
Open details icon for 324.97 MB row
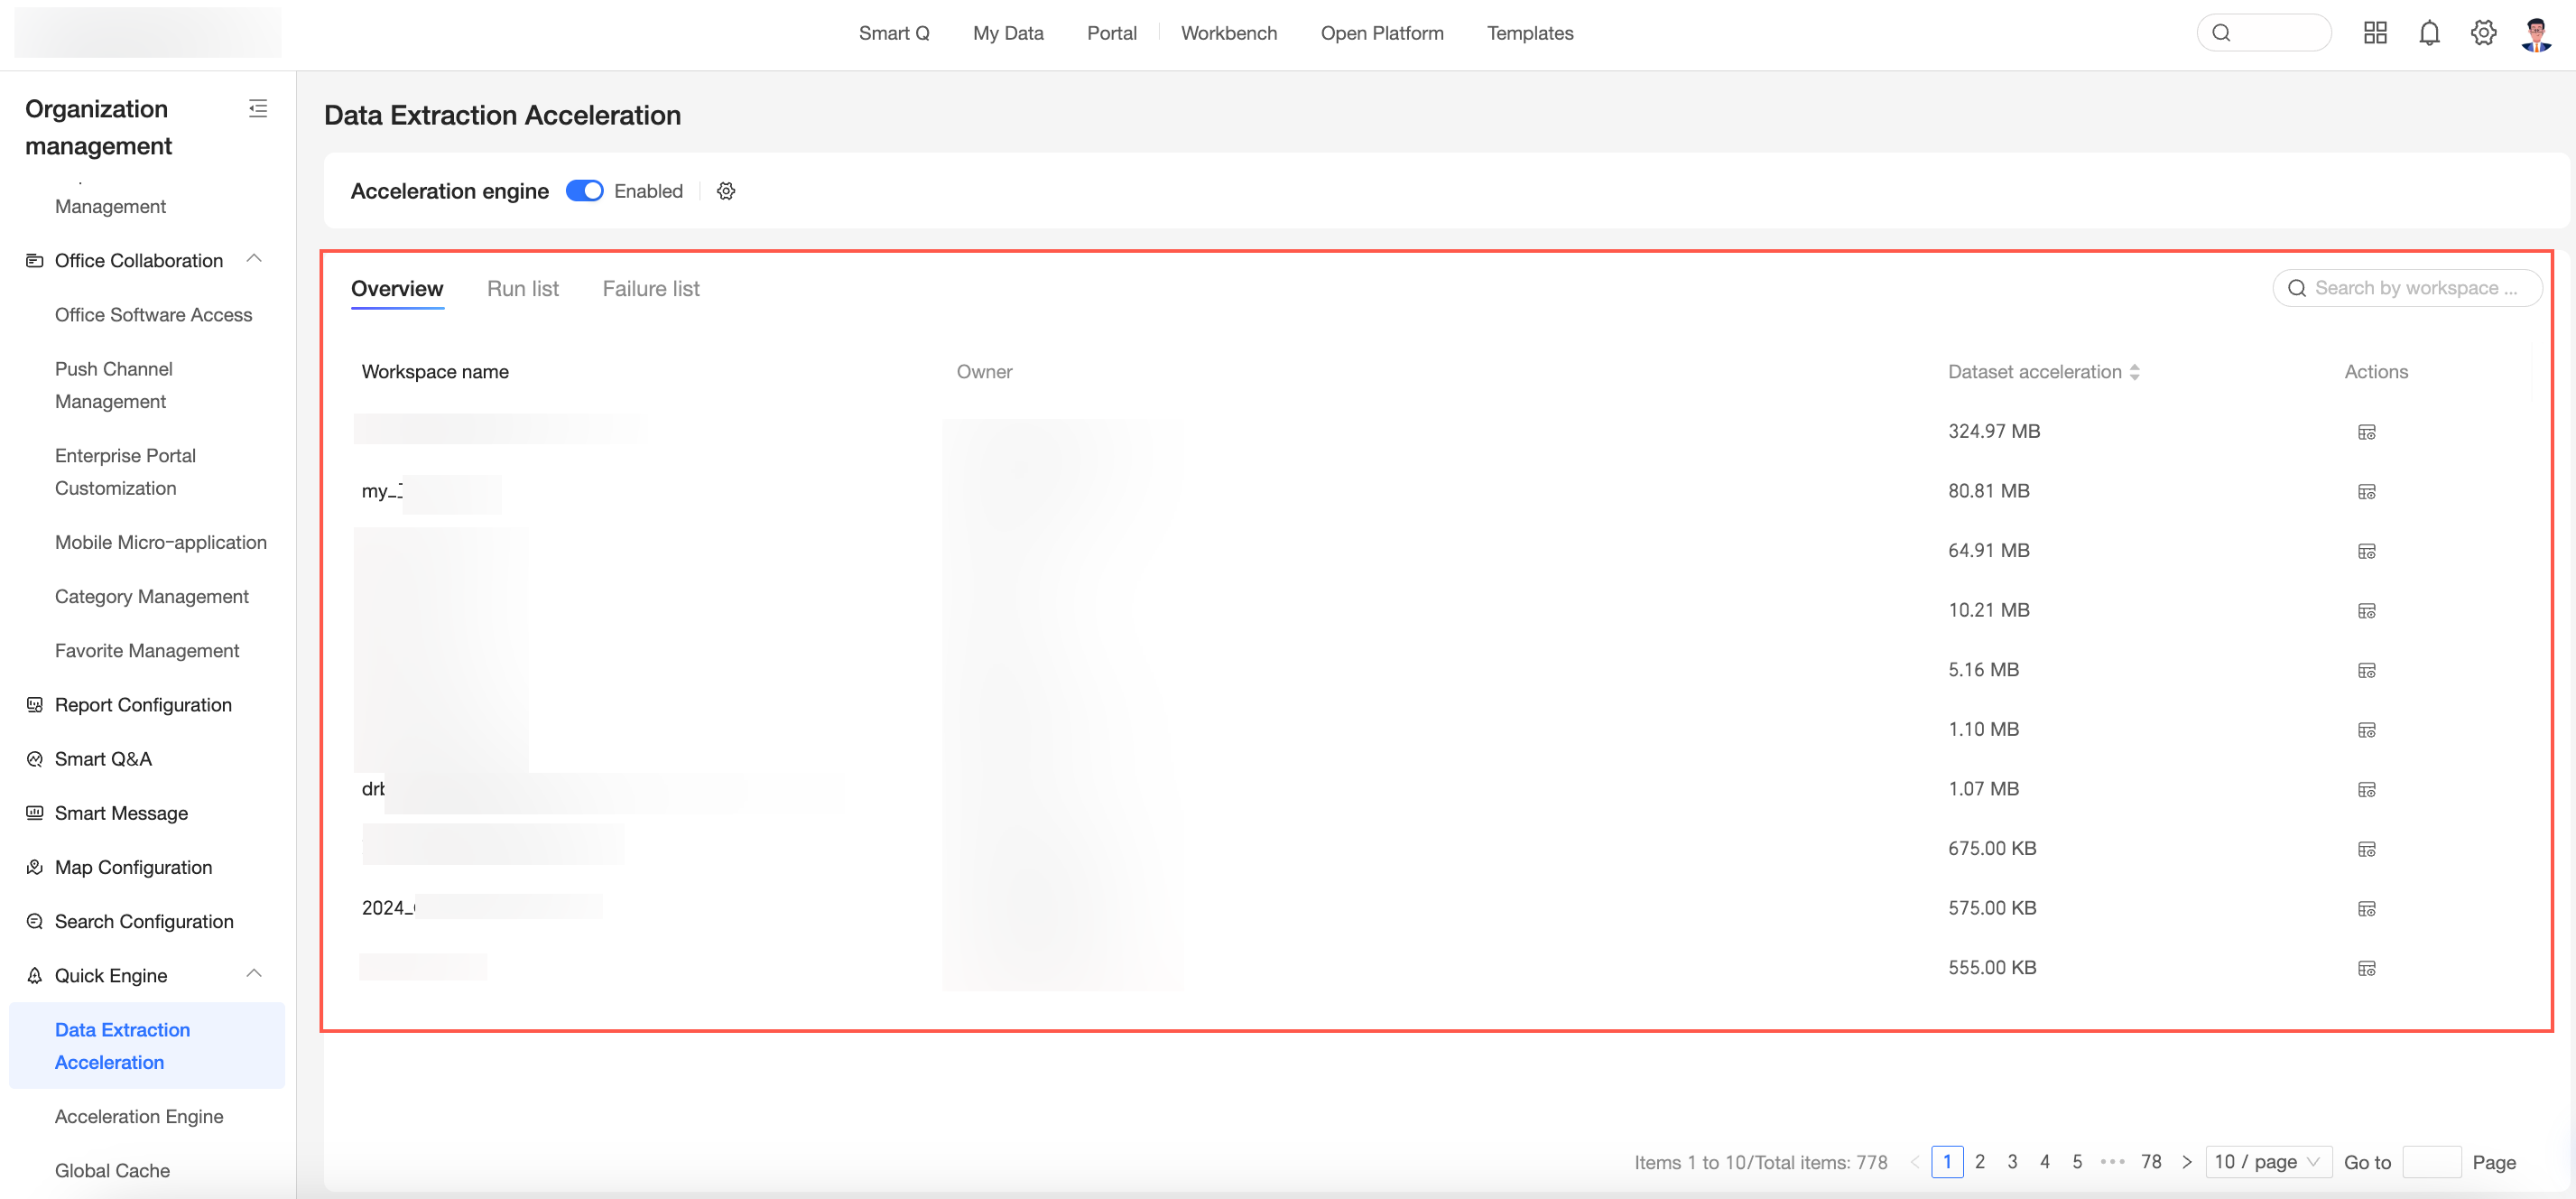pos(2366,432)
